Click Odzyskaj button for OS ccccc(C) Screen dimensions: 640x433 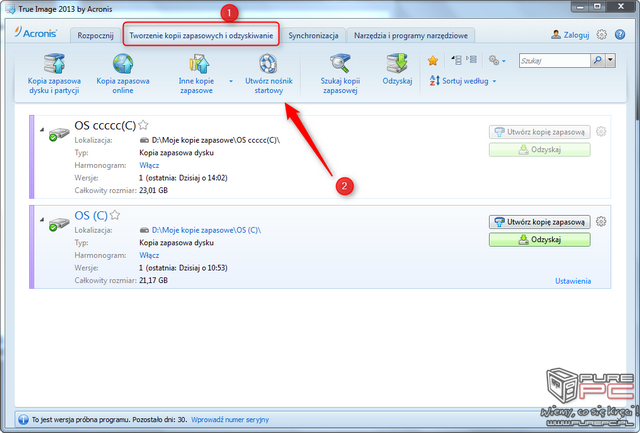540,150
